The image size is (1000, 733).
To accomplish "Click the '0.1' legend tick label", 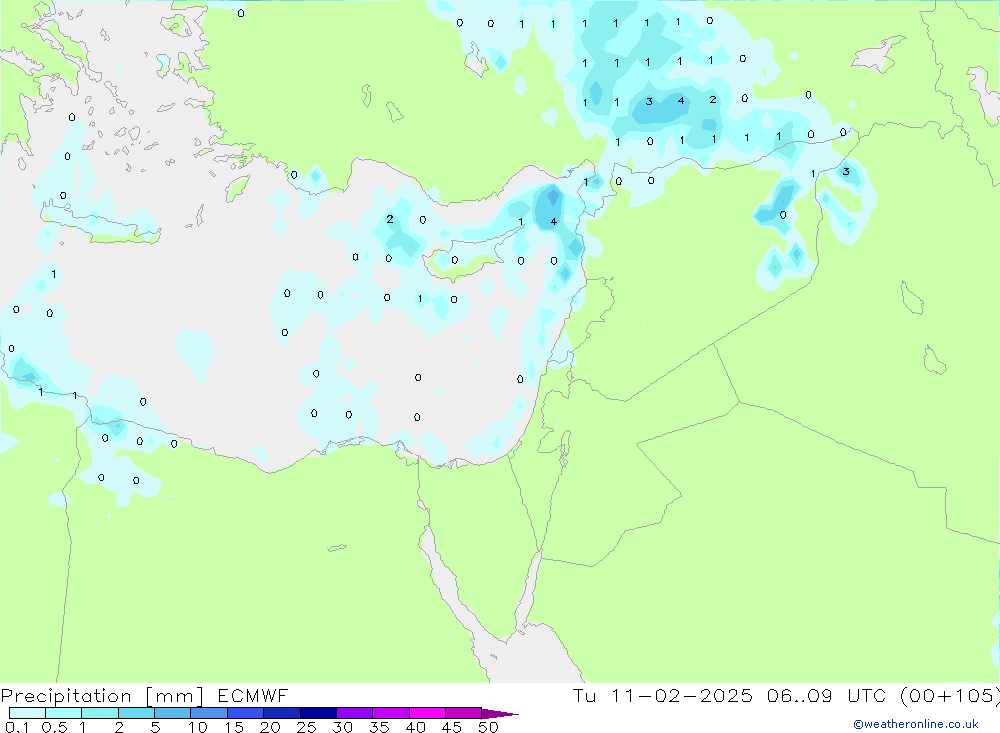I will click(17, 727).
